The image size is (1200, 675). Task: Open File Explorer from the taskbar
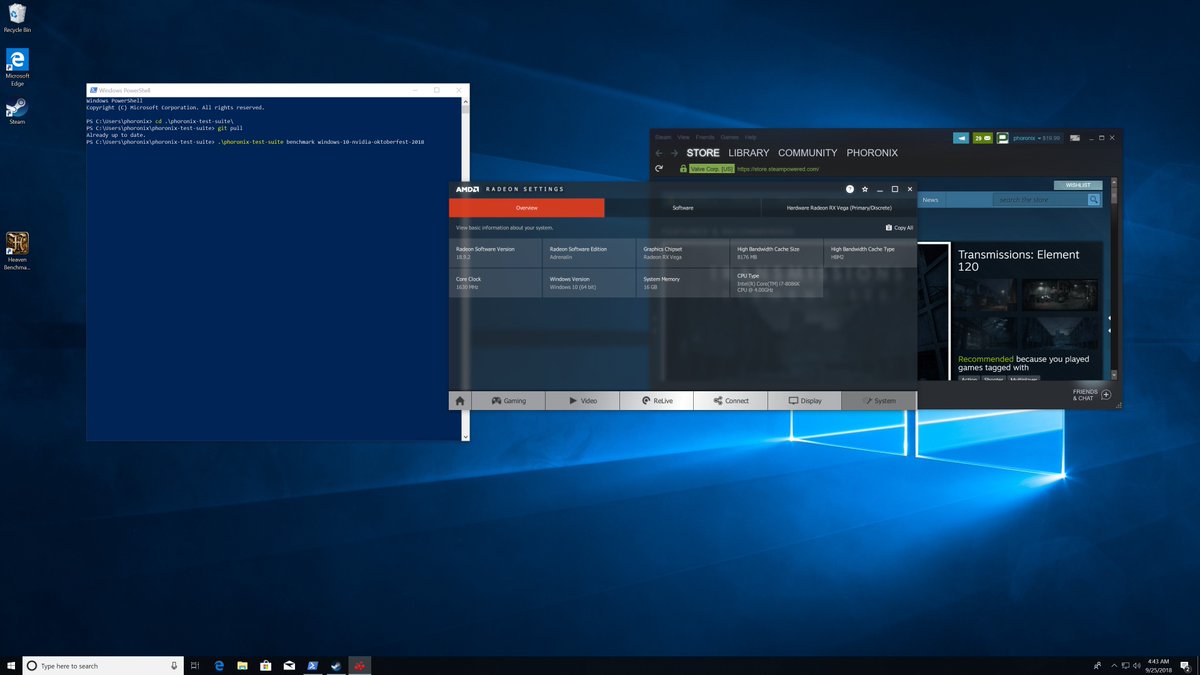(x=242, y=665)
